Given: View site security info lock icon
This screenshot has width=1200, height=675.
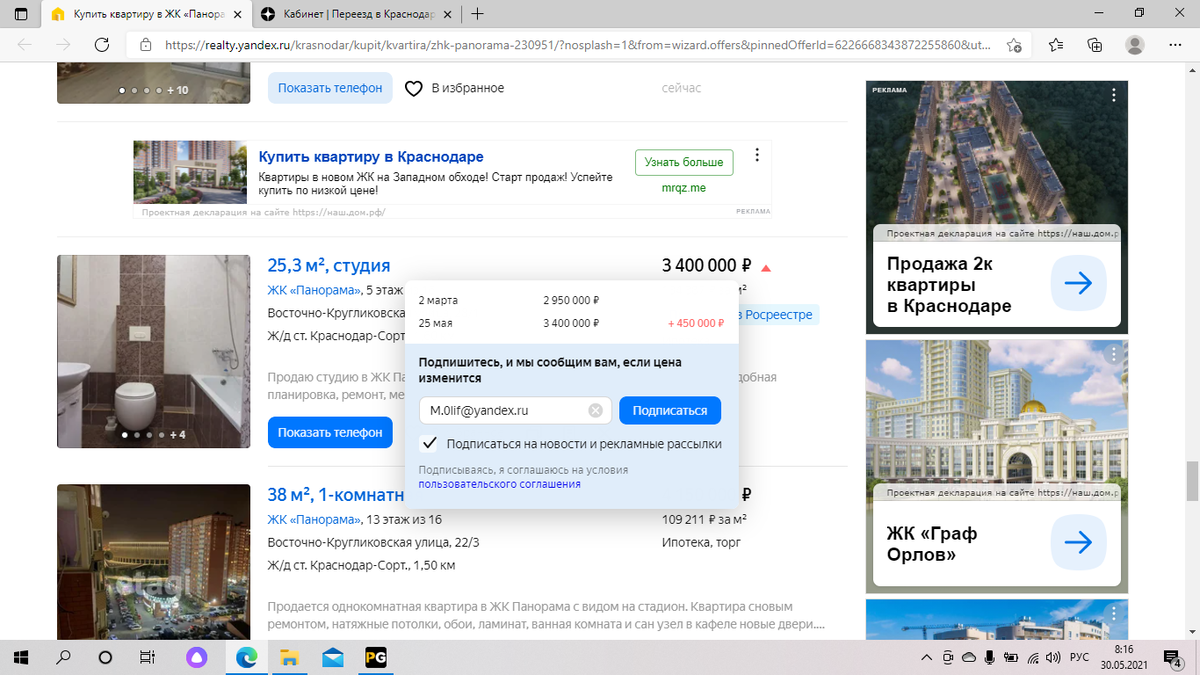Looking at the screenshot, I should 145,45.
